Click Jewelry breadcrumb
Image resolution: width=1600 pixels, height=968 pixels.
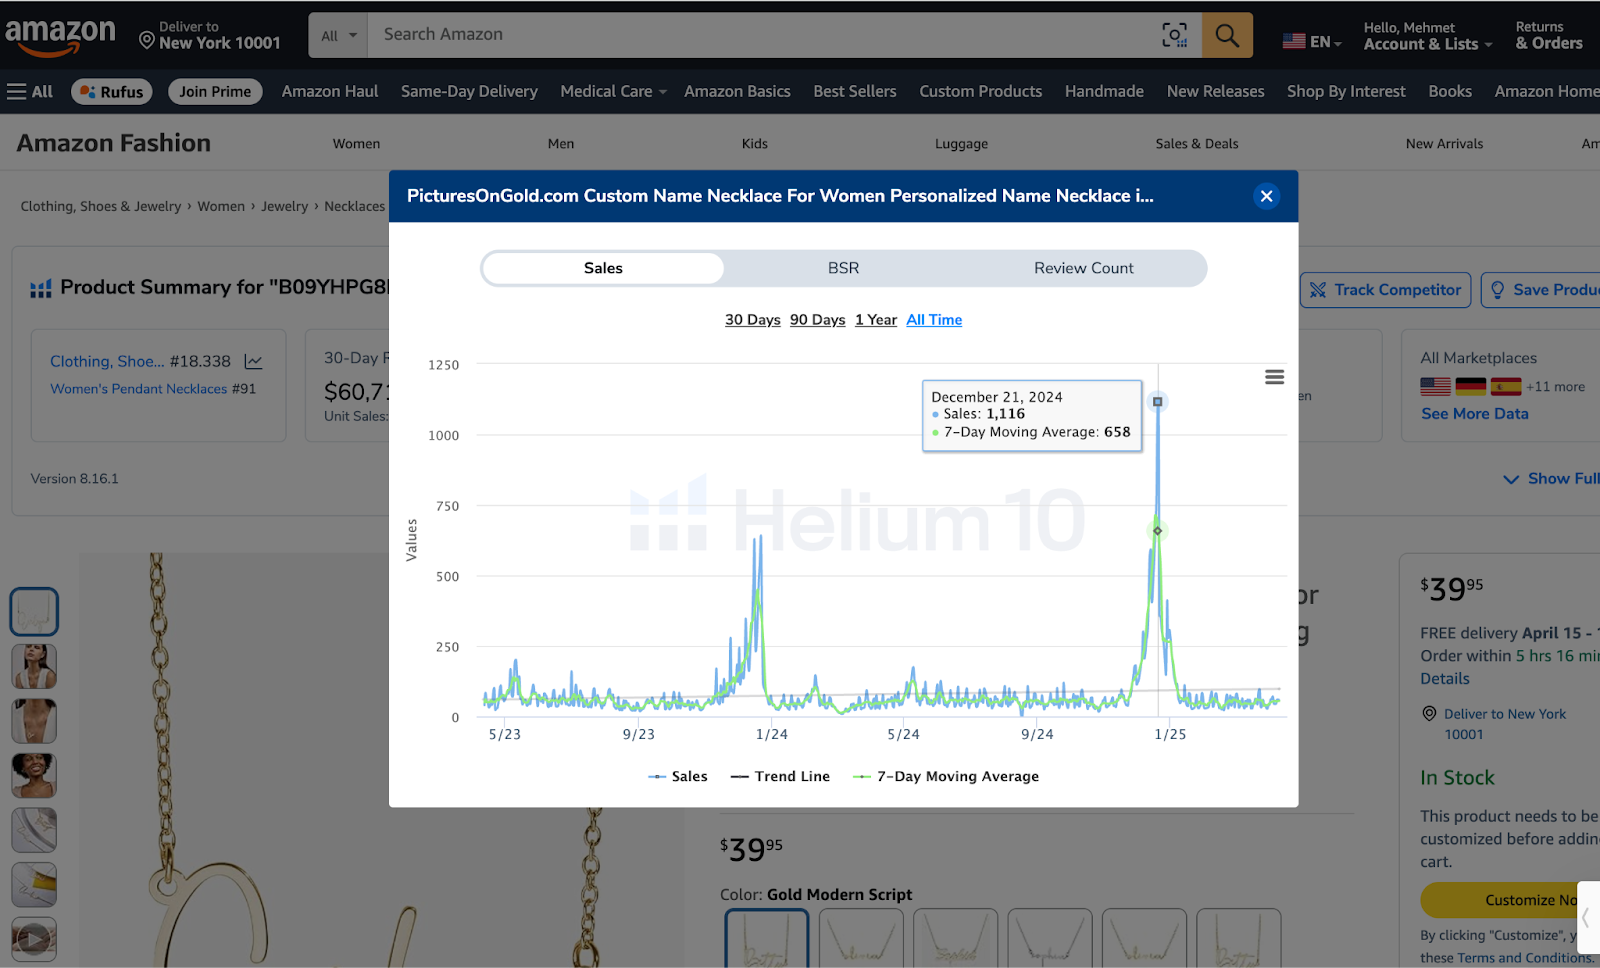click(x=285, y=206)
